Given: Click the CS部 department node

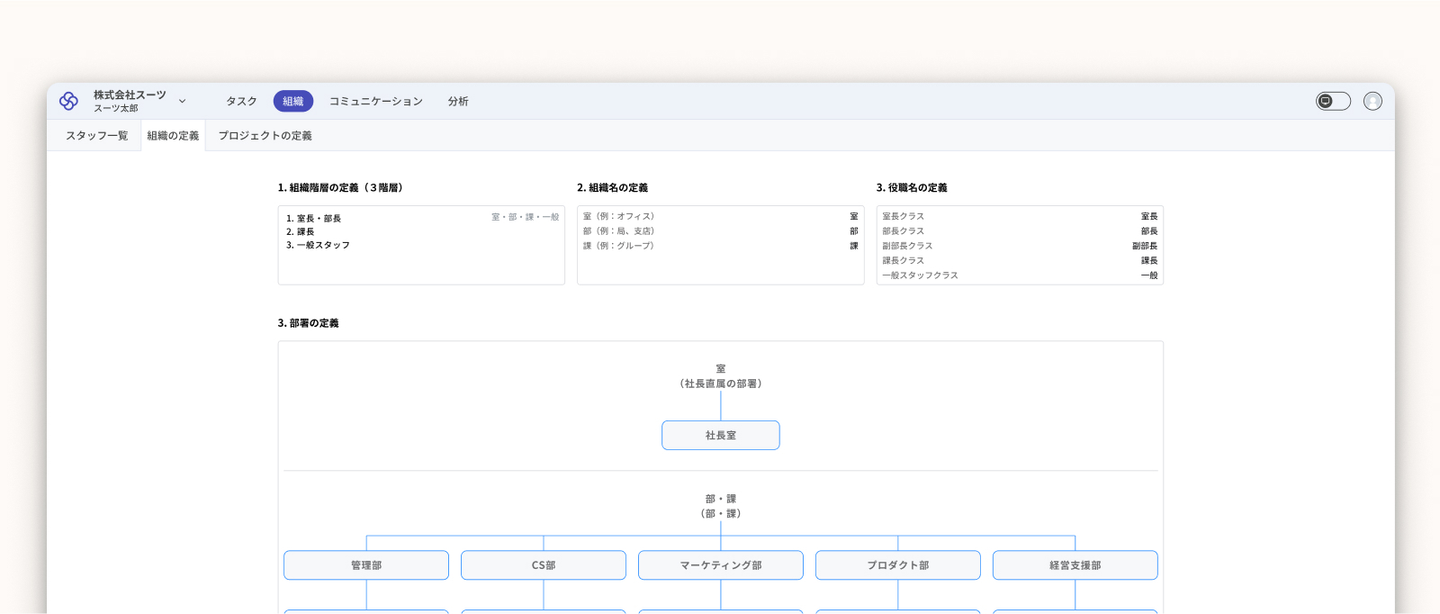Looking at the screenshot, I should (x=543, y=565).
